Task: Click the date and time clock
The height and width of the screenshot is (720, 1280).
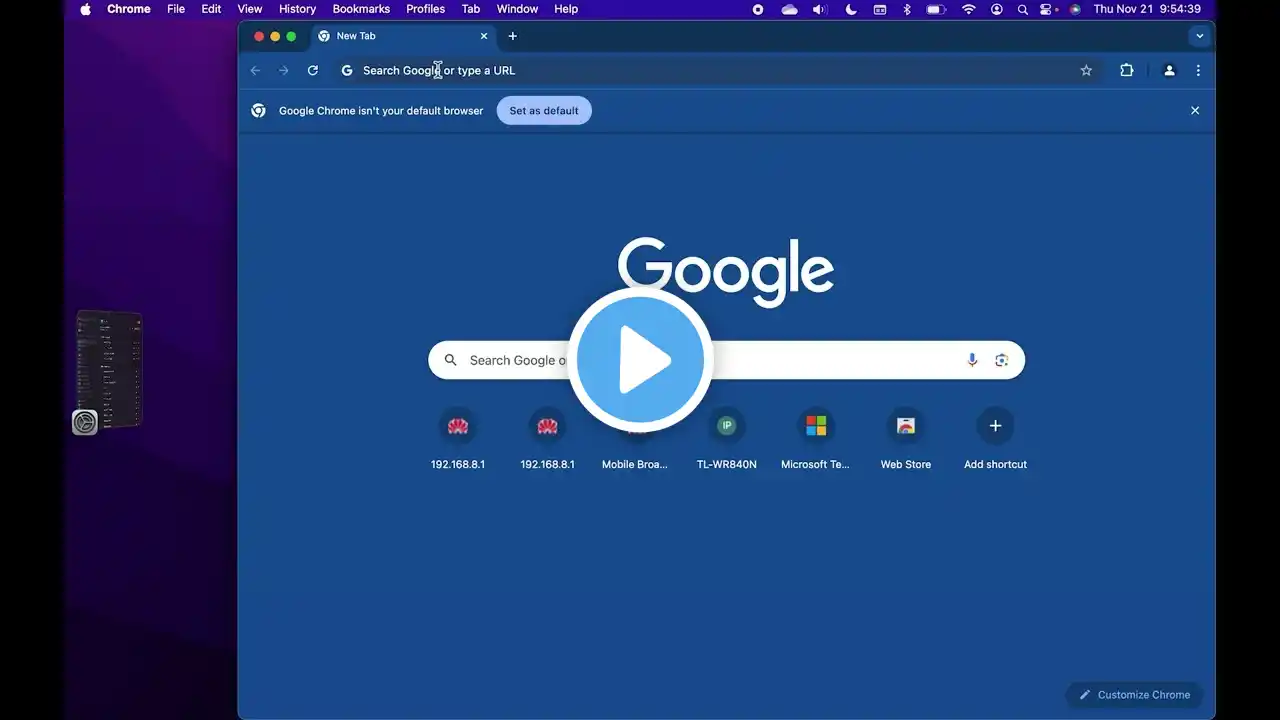Action: coord(1147,9)
